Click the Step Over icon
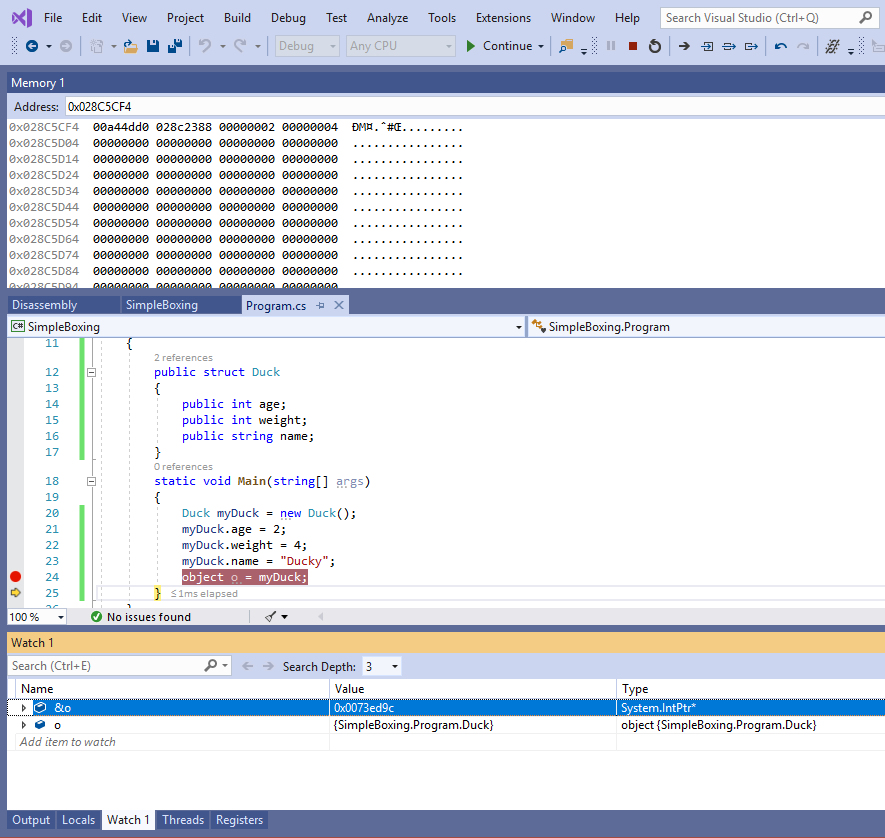The image size is (885, 838). click(x=729, y=46)
